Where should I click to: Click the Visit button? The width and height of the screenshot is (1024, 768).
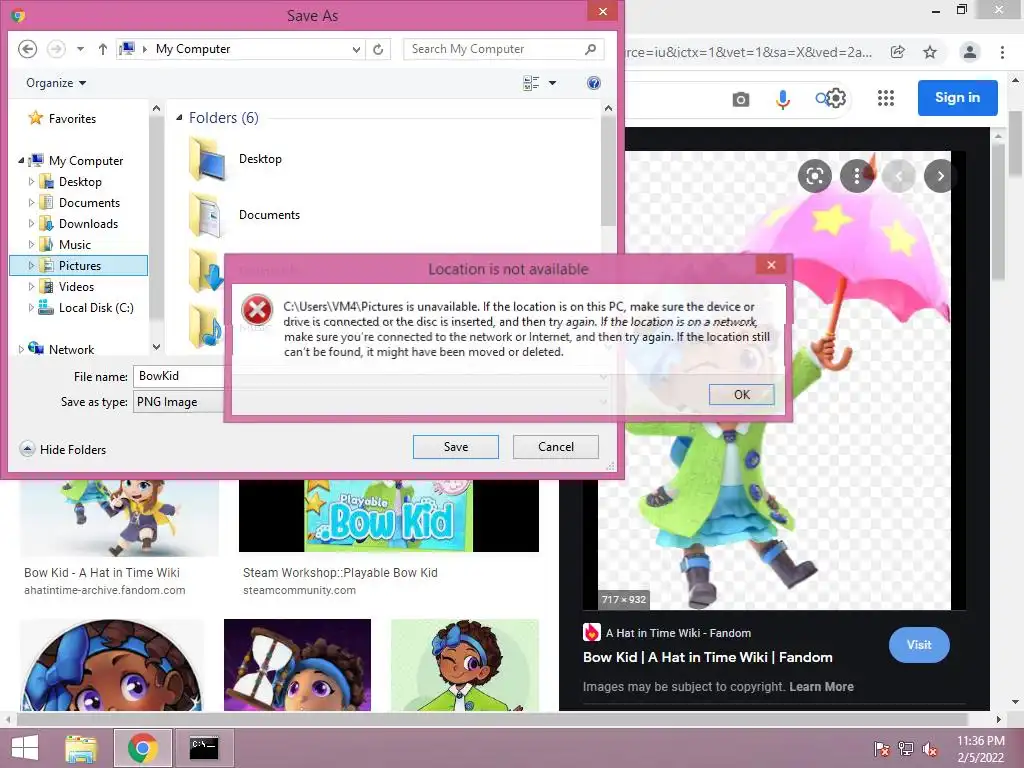click(x=919, y=645)
